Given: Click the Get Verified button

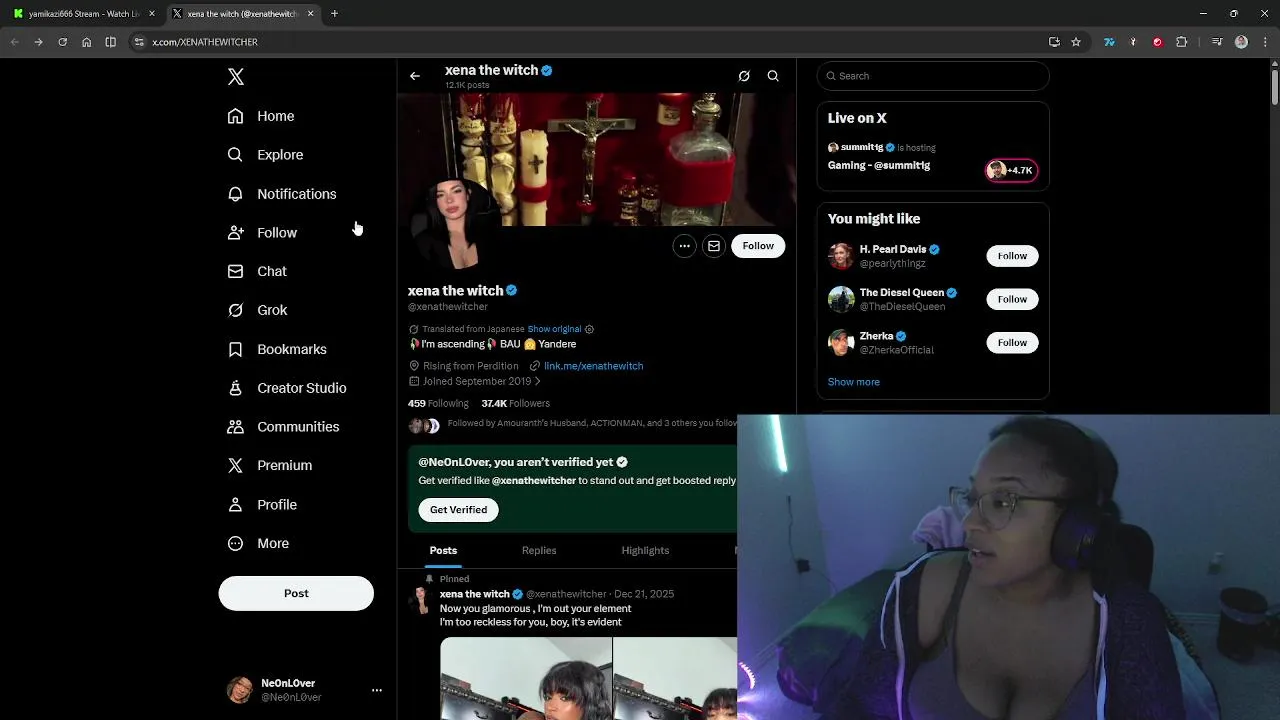Looking at the screenshot, I should (x=458, y=510).
